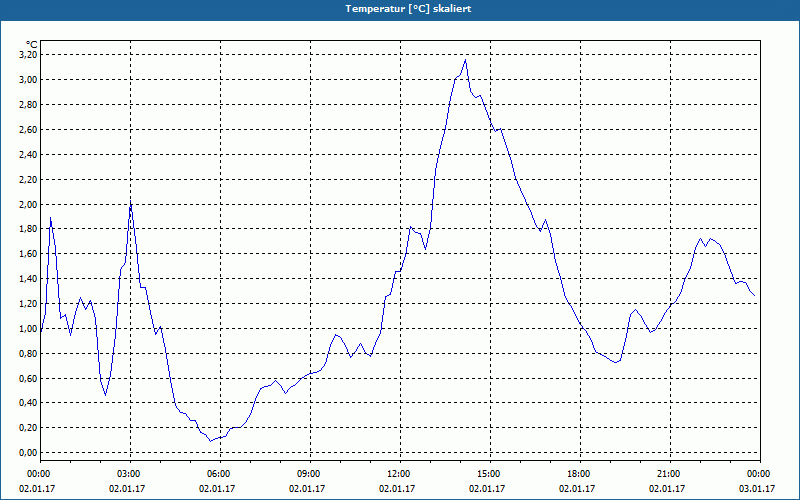
Task: Select the 1,80 y-axis label
Action: (x=28, y=229)
